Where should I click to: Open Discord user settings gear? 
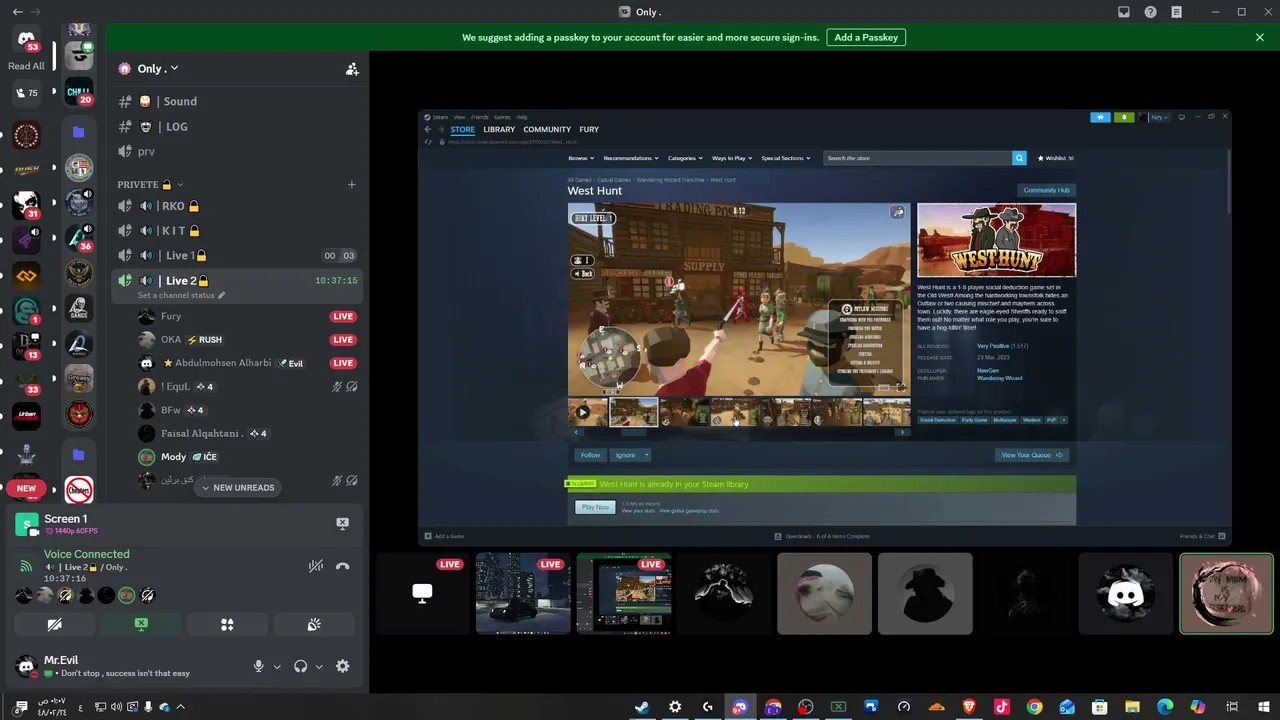[x=342, y=666]
